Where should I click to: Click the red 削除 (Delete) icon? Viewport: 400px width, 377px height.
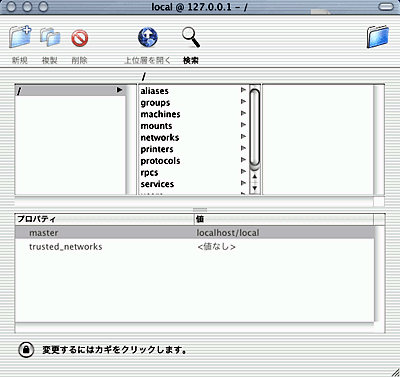80,38
